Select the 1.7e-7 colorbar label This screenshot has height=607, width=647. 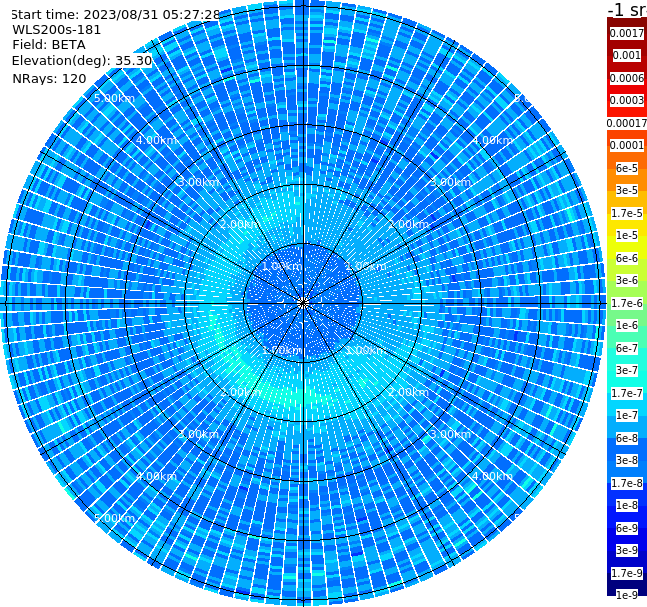coord(627,393)
